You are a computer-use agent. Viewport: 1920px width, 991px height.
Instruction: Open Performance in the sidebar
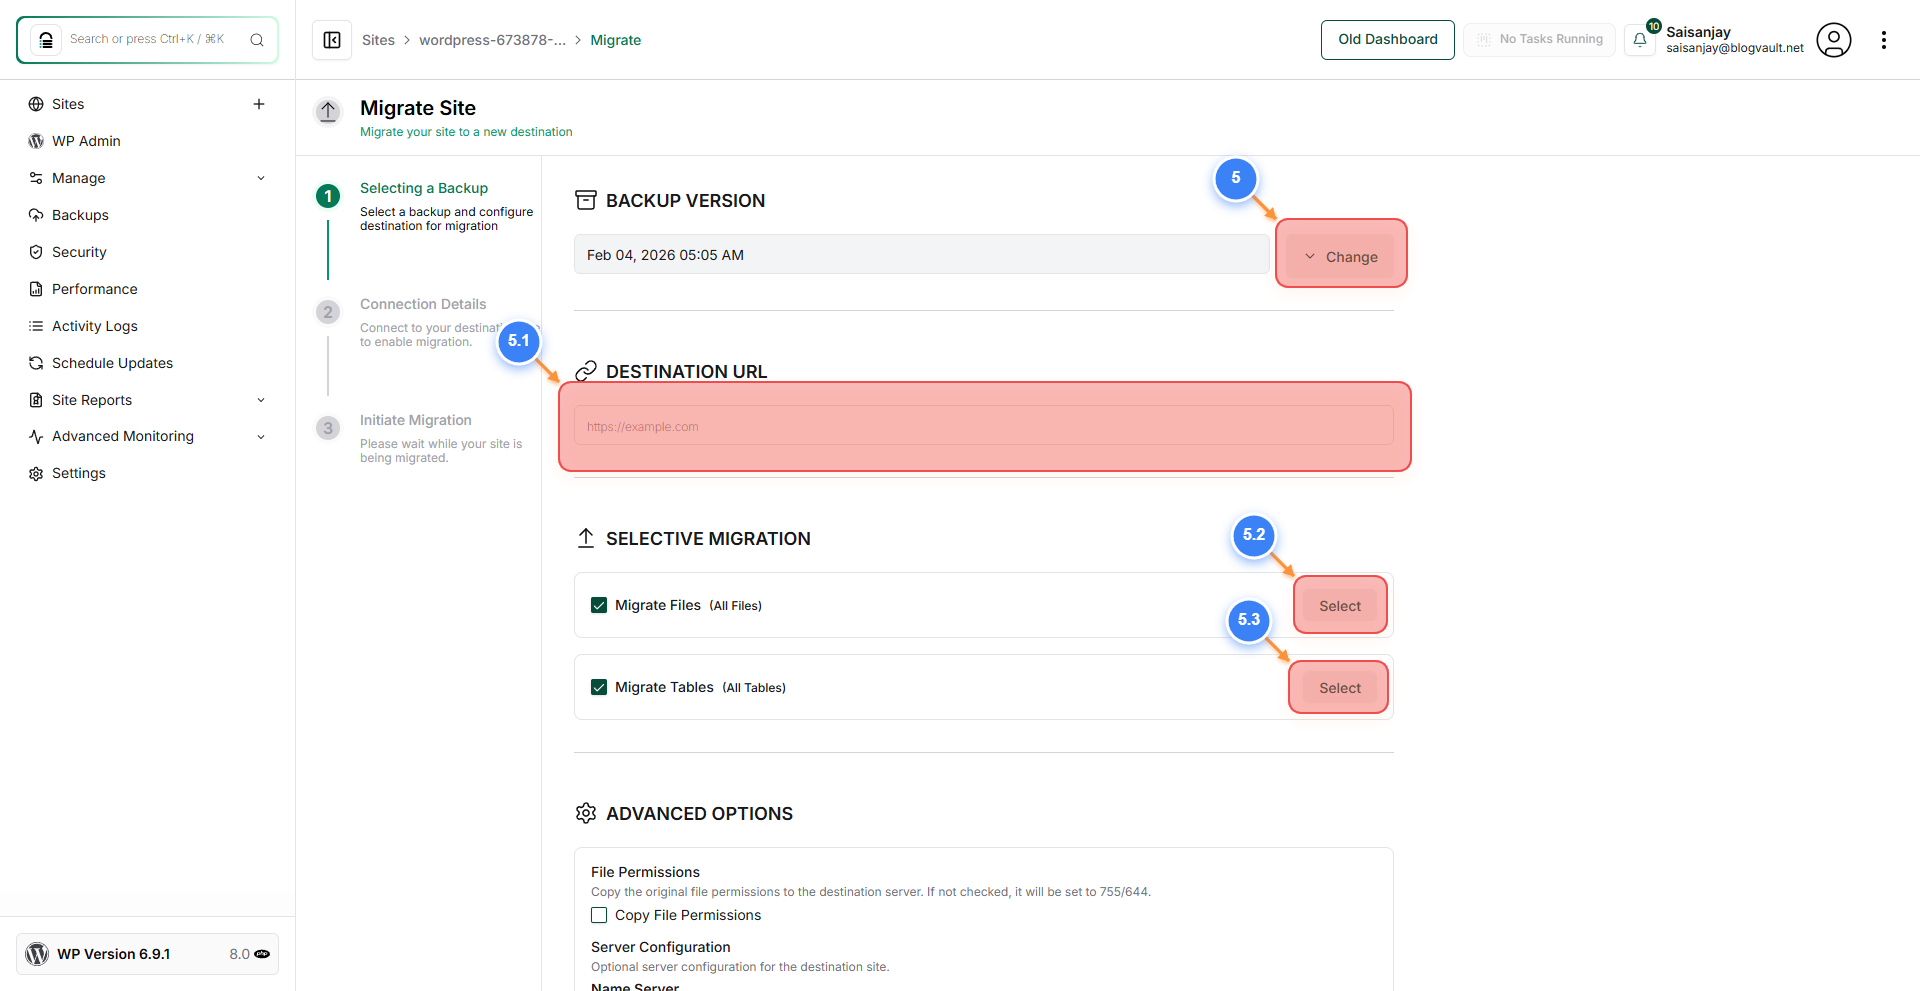(x=95, y=289)
